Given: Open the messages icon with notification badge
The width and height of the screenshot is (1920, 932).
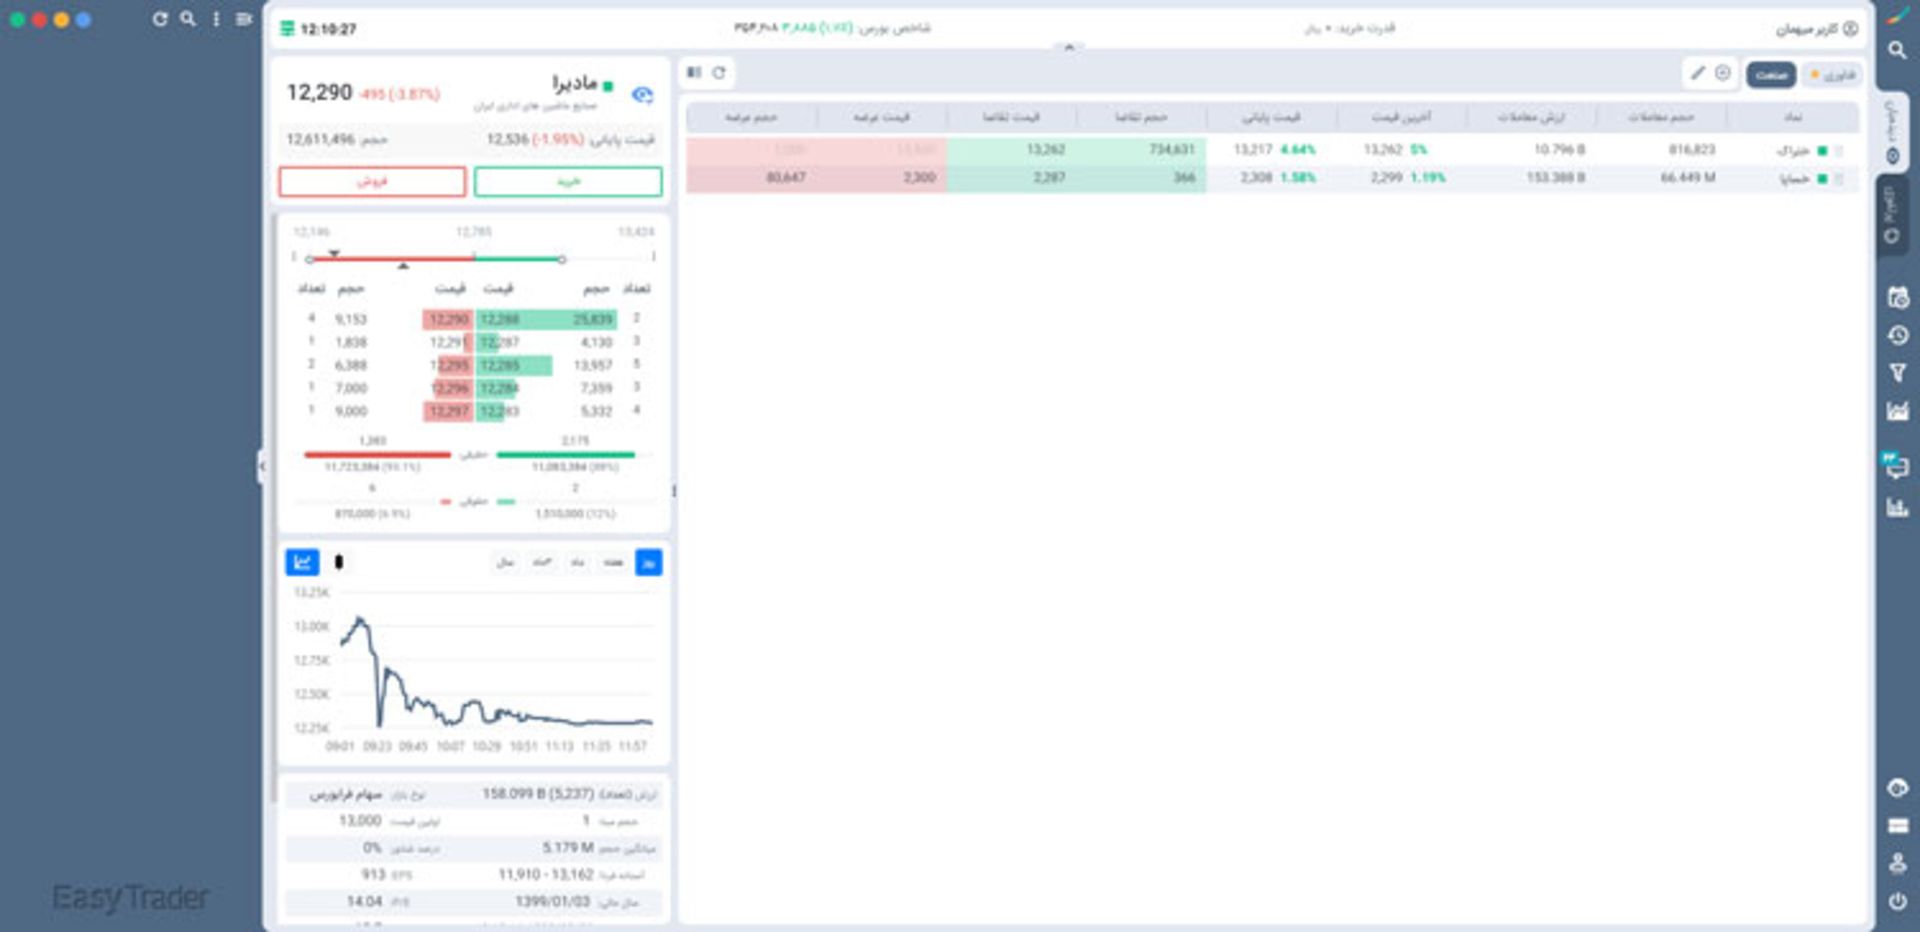Looking at the screenshot, I should [1896, 466].
